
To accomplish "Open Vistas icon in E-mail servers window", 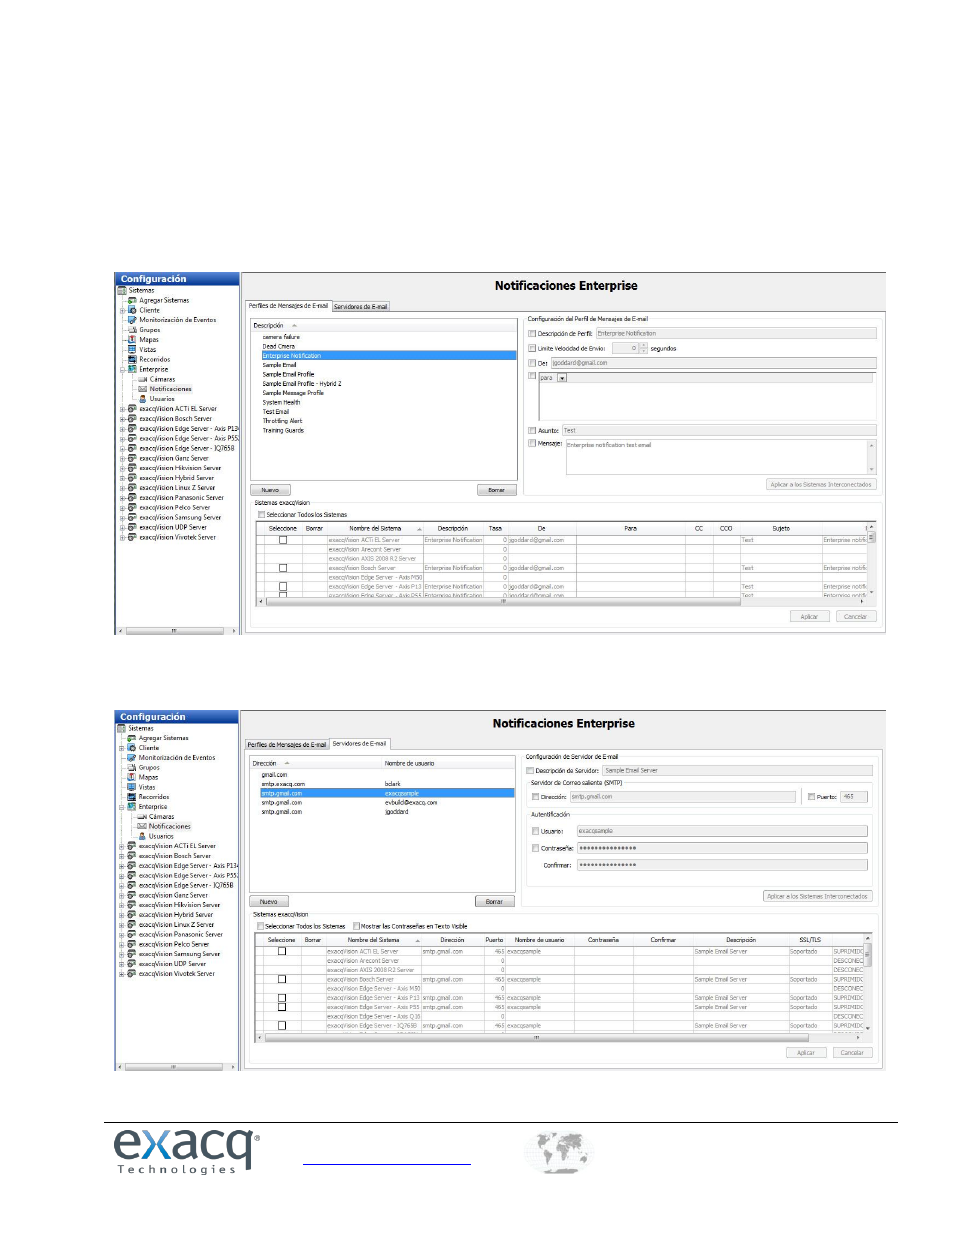I will click(x=131, y=787).
